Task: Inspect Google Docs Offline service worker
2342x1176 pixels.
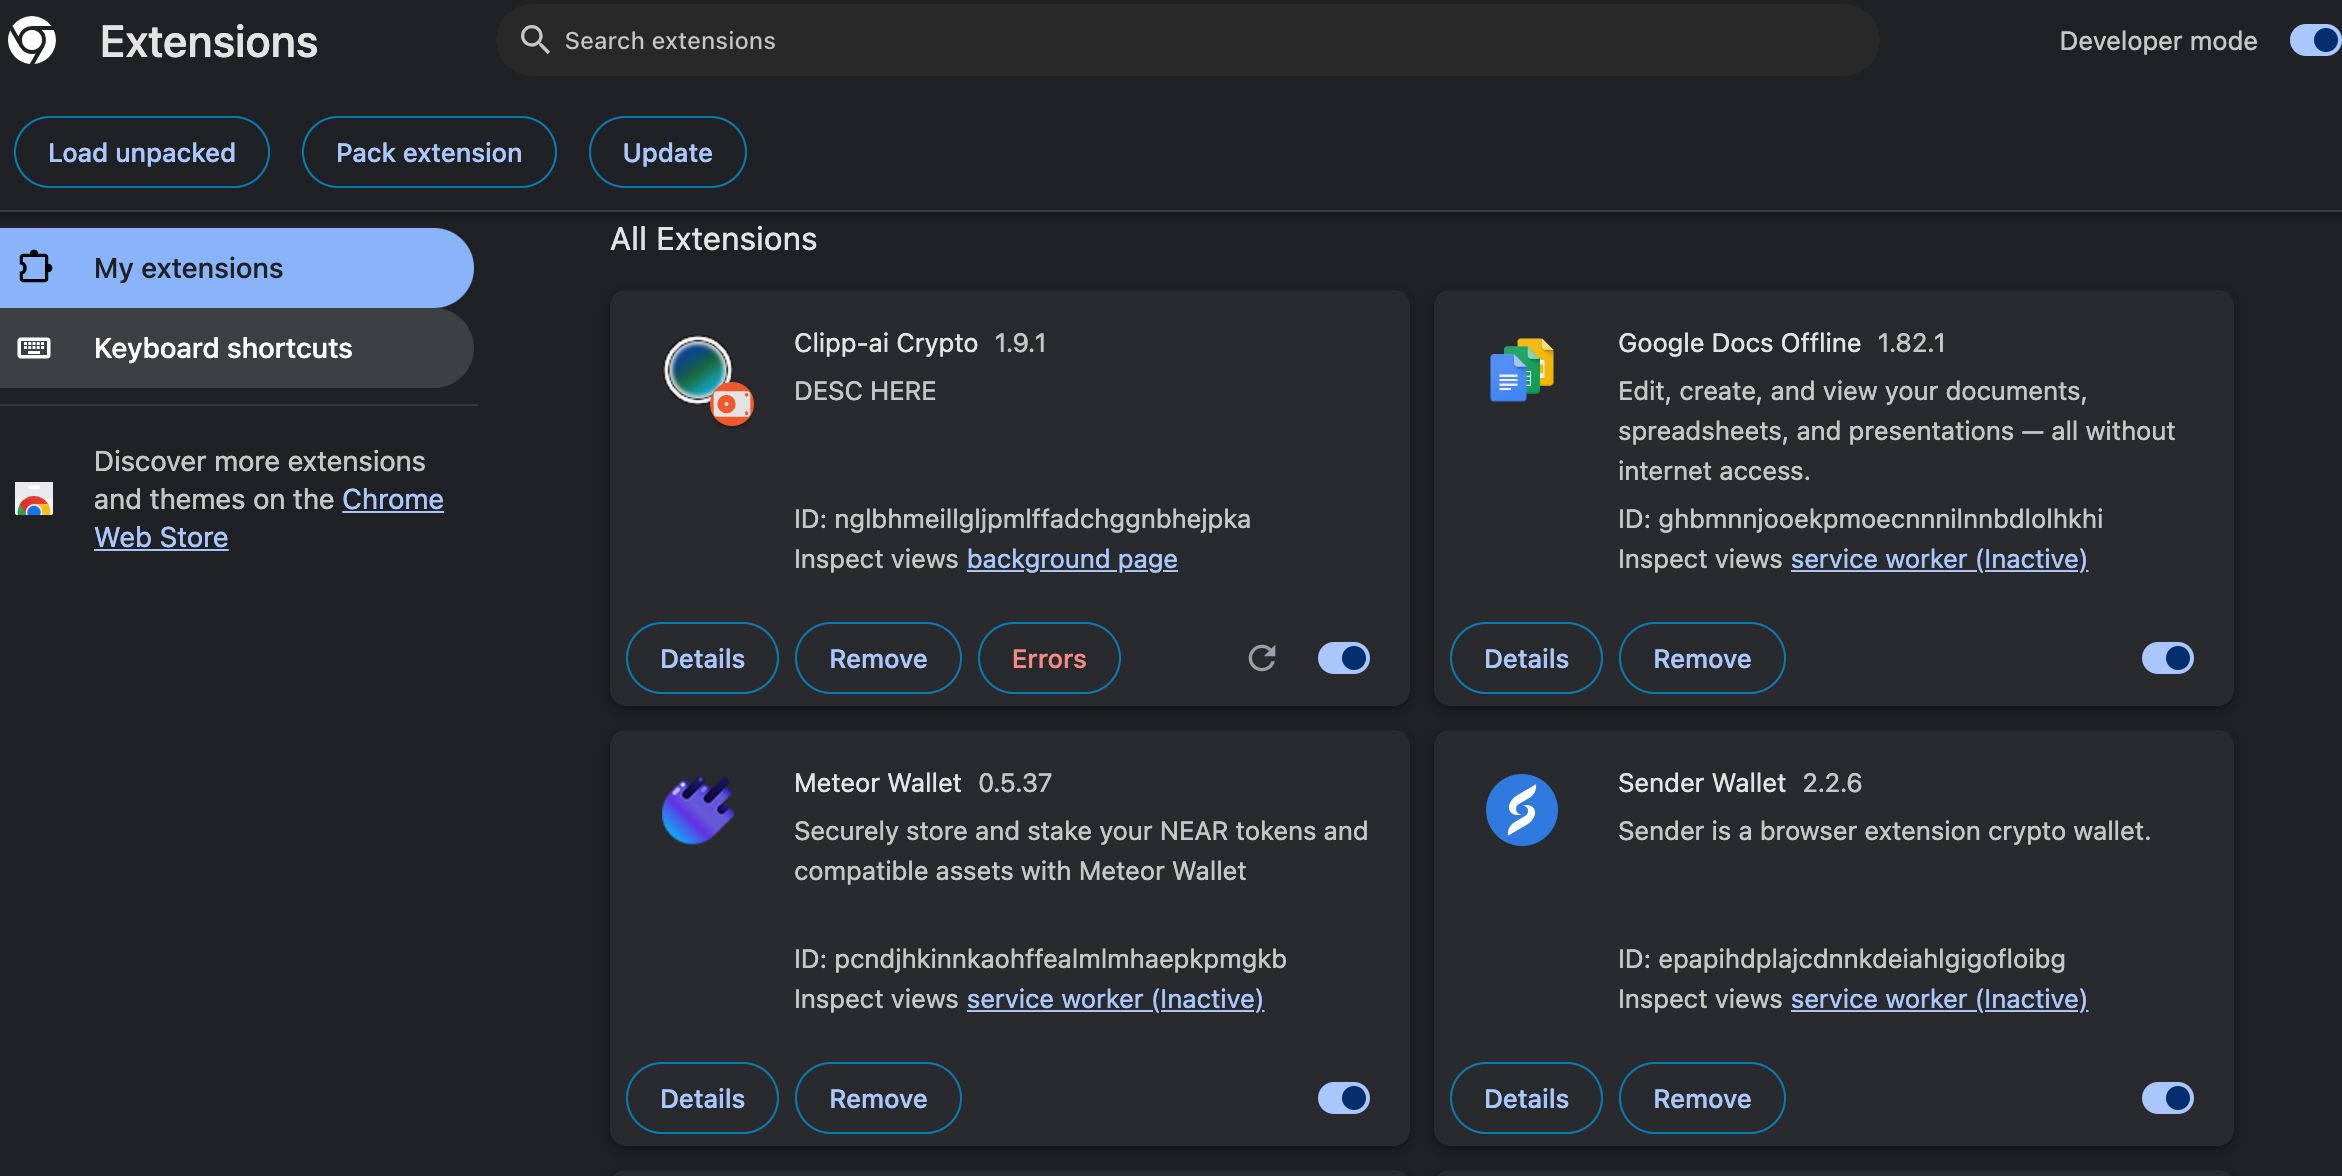Action: coord(1939,559)
